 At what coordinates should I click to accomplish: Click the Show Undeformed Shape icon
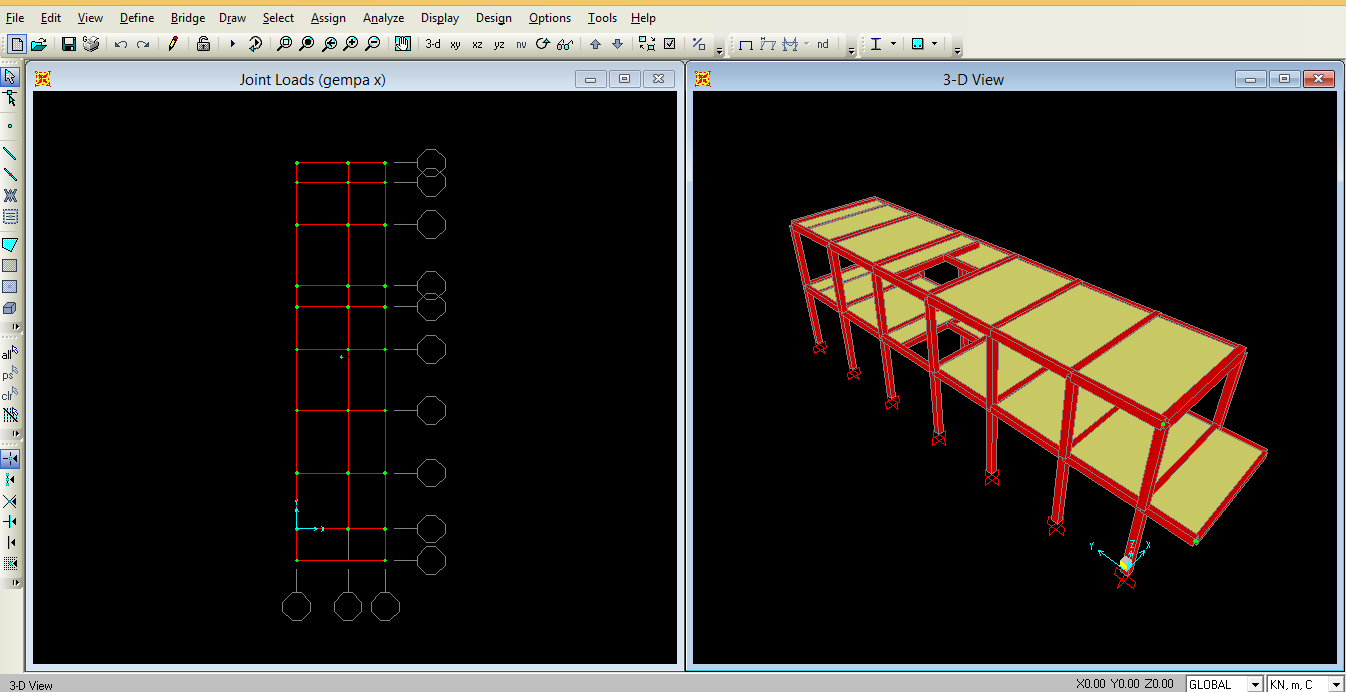coord(745,44)
